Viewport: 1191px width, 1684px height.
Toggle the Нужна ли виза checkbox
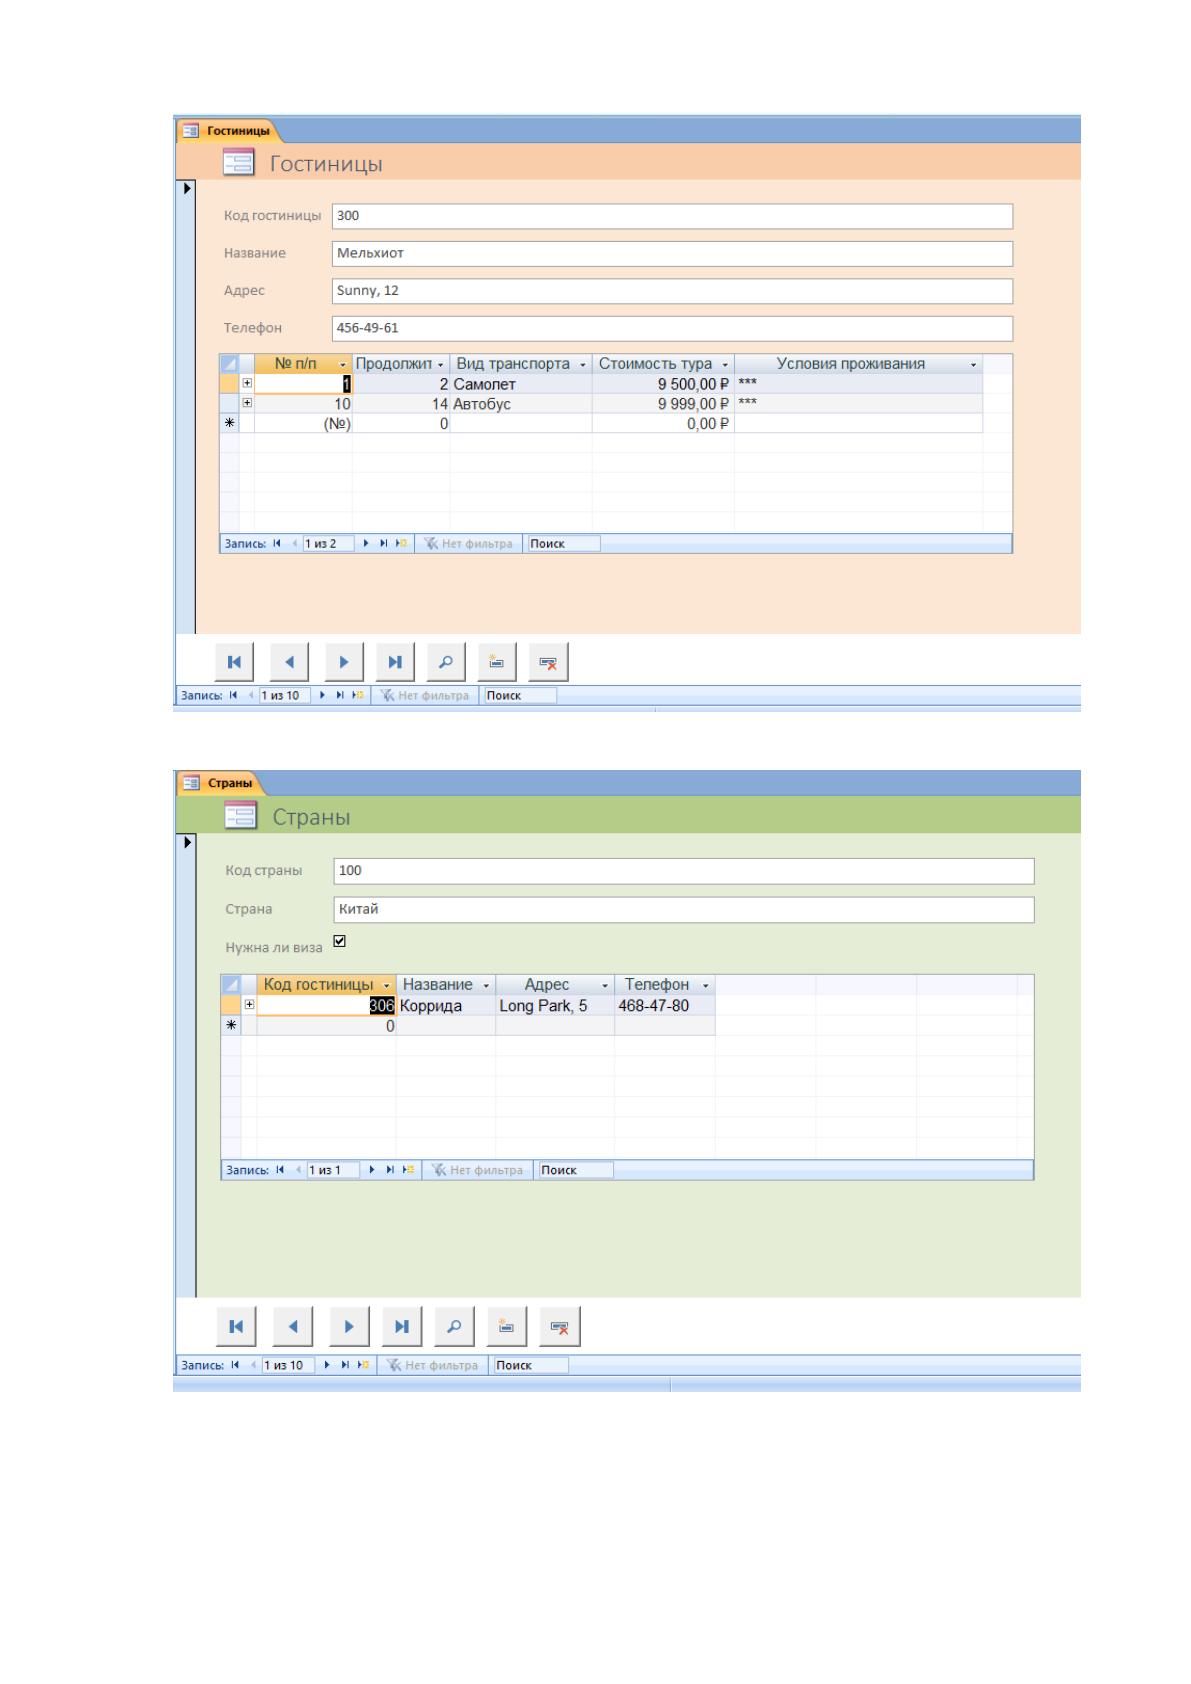(339, 941)
